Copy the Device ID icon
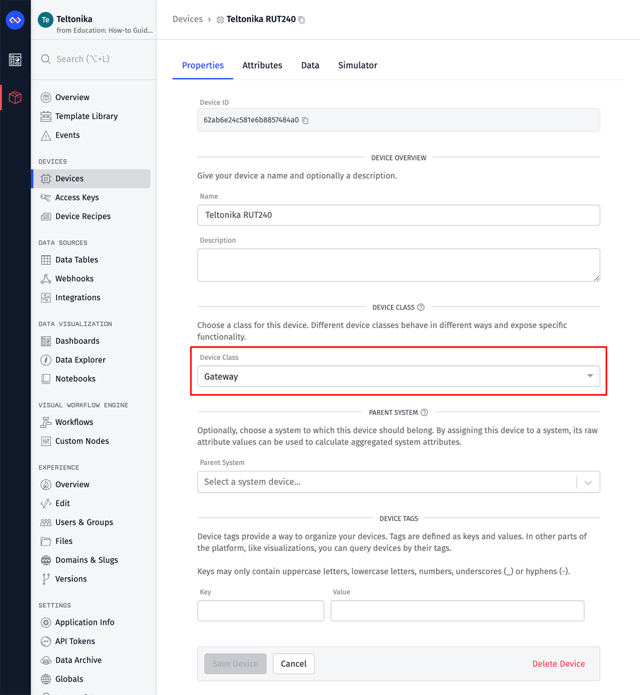This screenshot has width=640, height=695. 305,120
